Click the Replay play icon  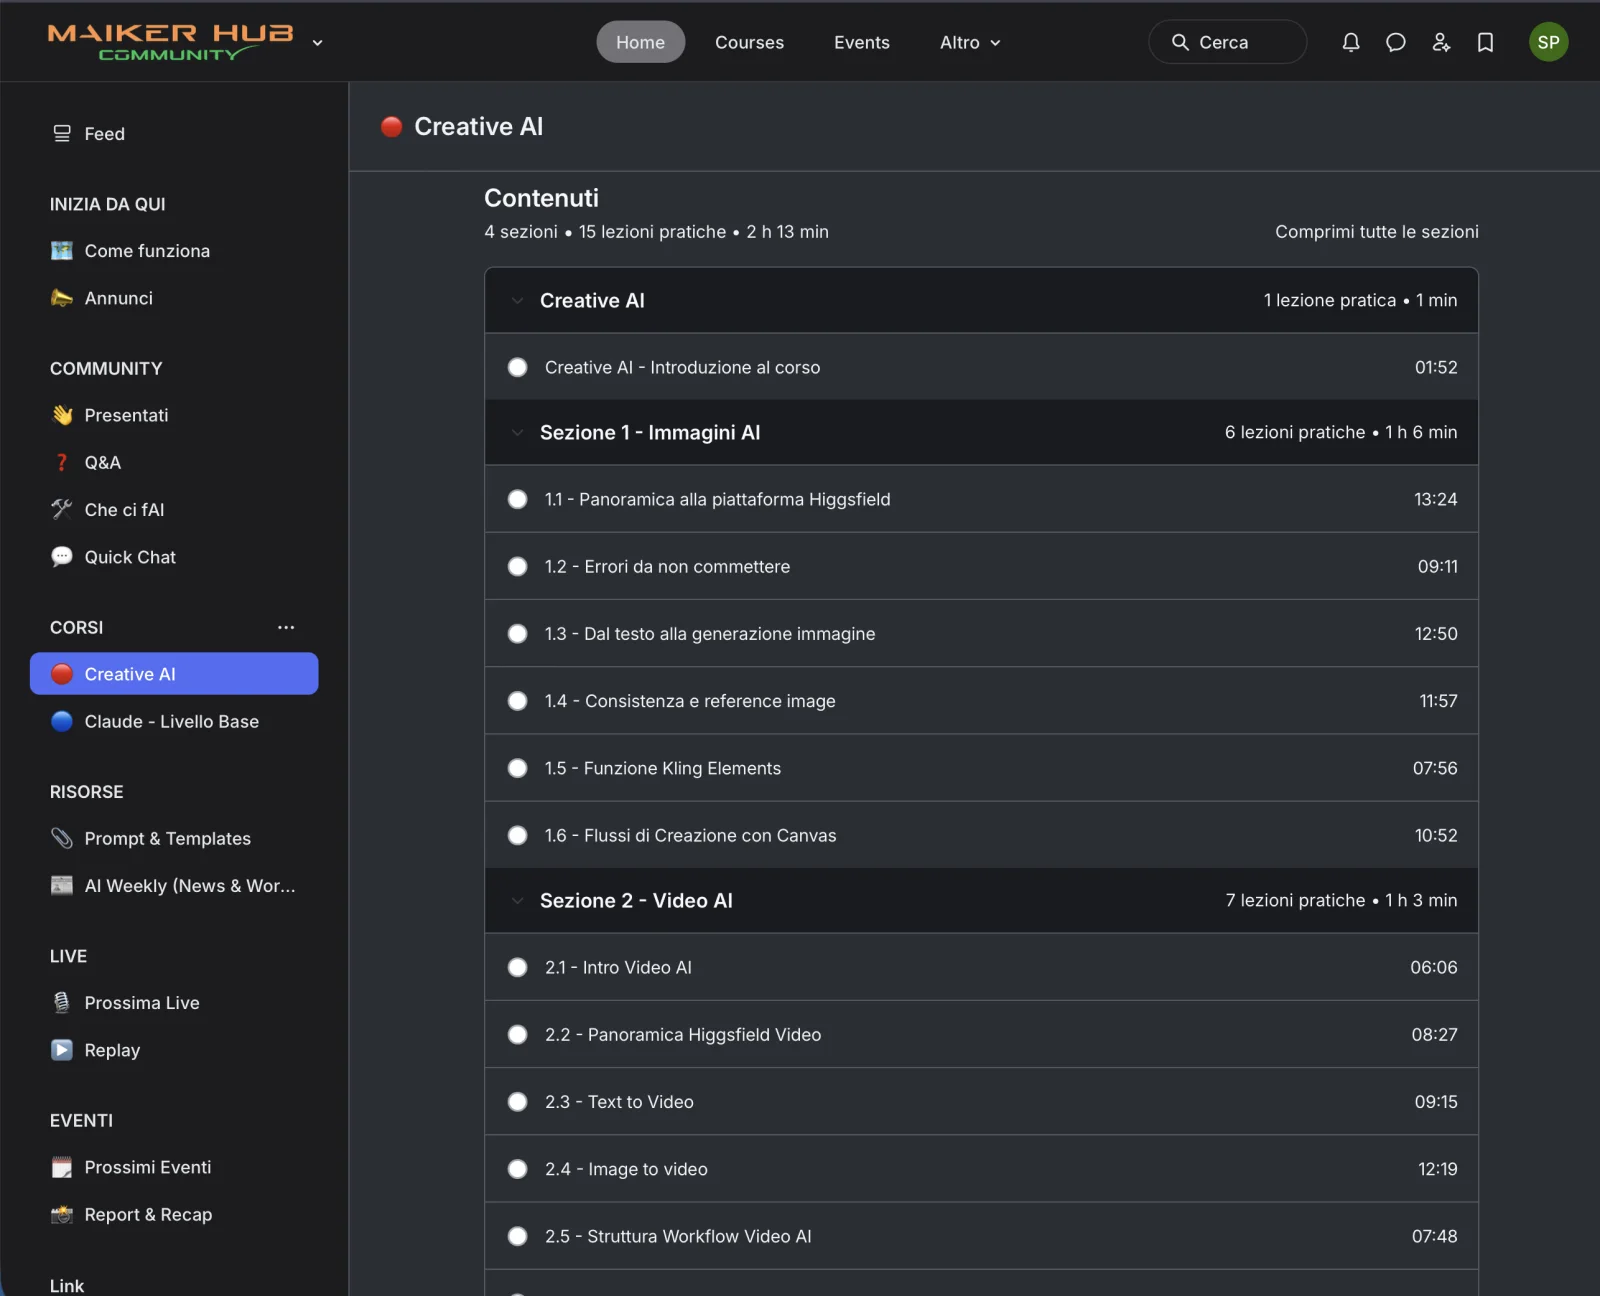coord(62,1050)
